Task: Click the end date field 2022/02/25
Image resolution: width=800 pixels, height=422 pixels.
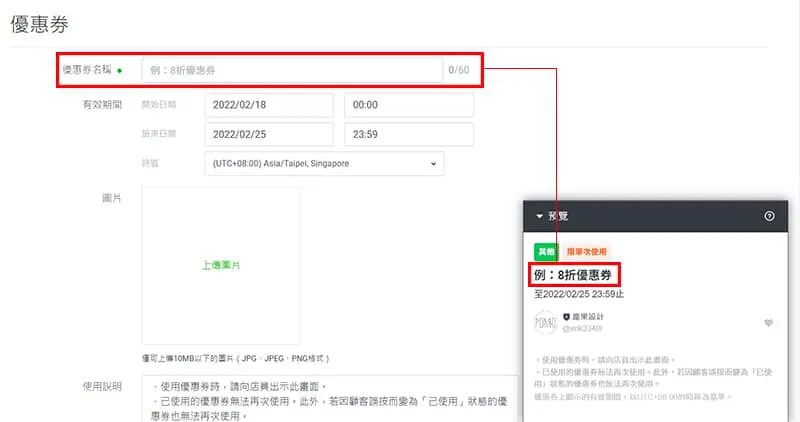Action: click(x=268, y=134)
